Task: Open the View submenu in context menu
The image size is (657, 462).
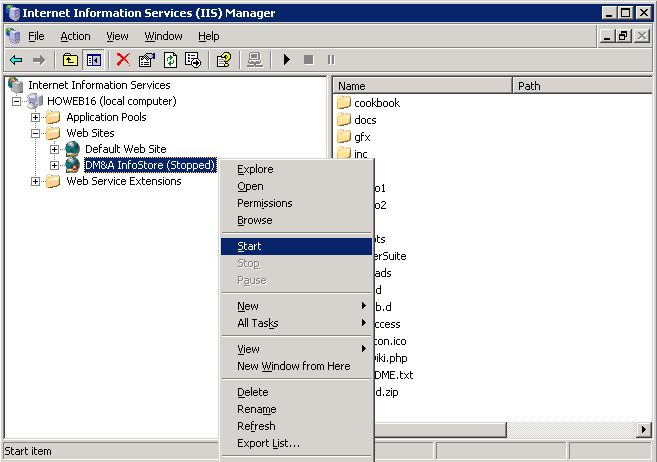Action: (x=296, y=349)
